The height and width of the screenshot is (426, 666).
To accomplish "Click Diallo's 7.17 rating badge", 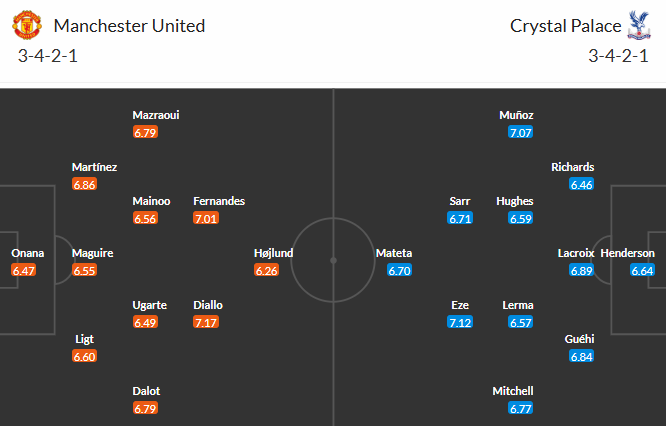I will point(206,322).
